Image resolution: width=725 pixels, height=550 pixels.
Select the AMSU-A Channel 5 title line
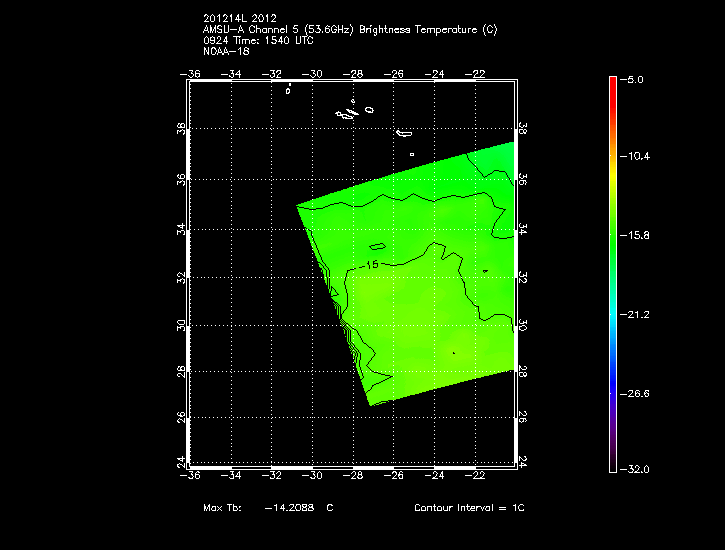point(348,30)
